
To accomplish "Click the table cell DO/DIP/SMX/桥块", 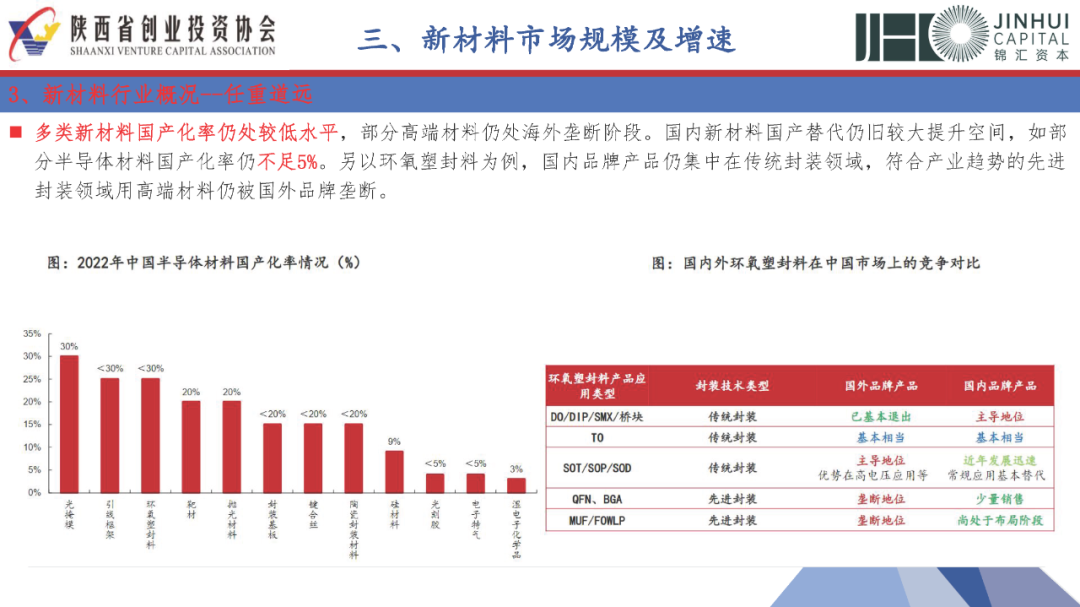I will coord(596,417).
